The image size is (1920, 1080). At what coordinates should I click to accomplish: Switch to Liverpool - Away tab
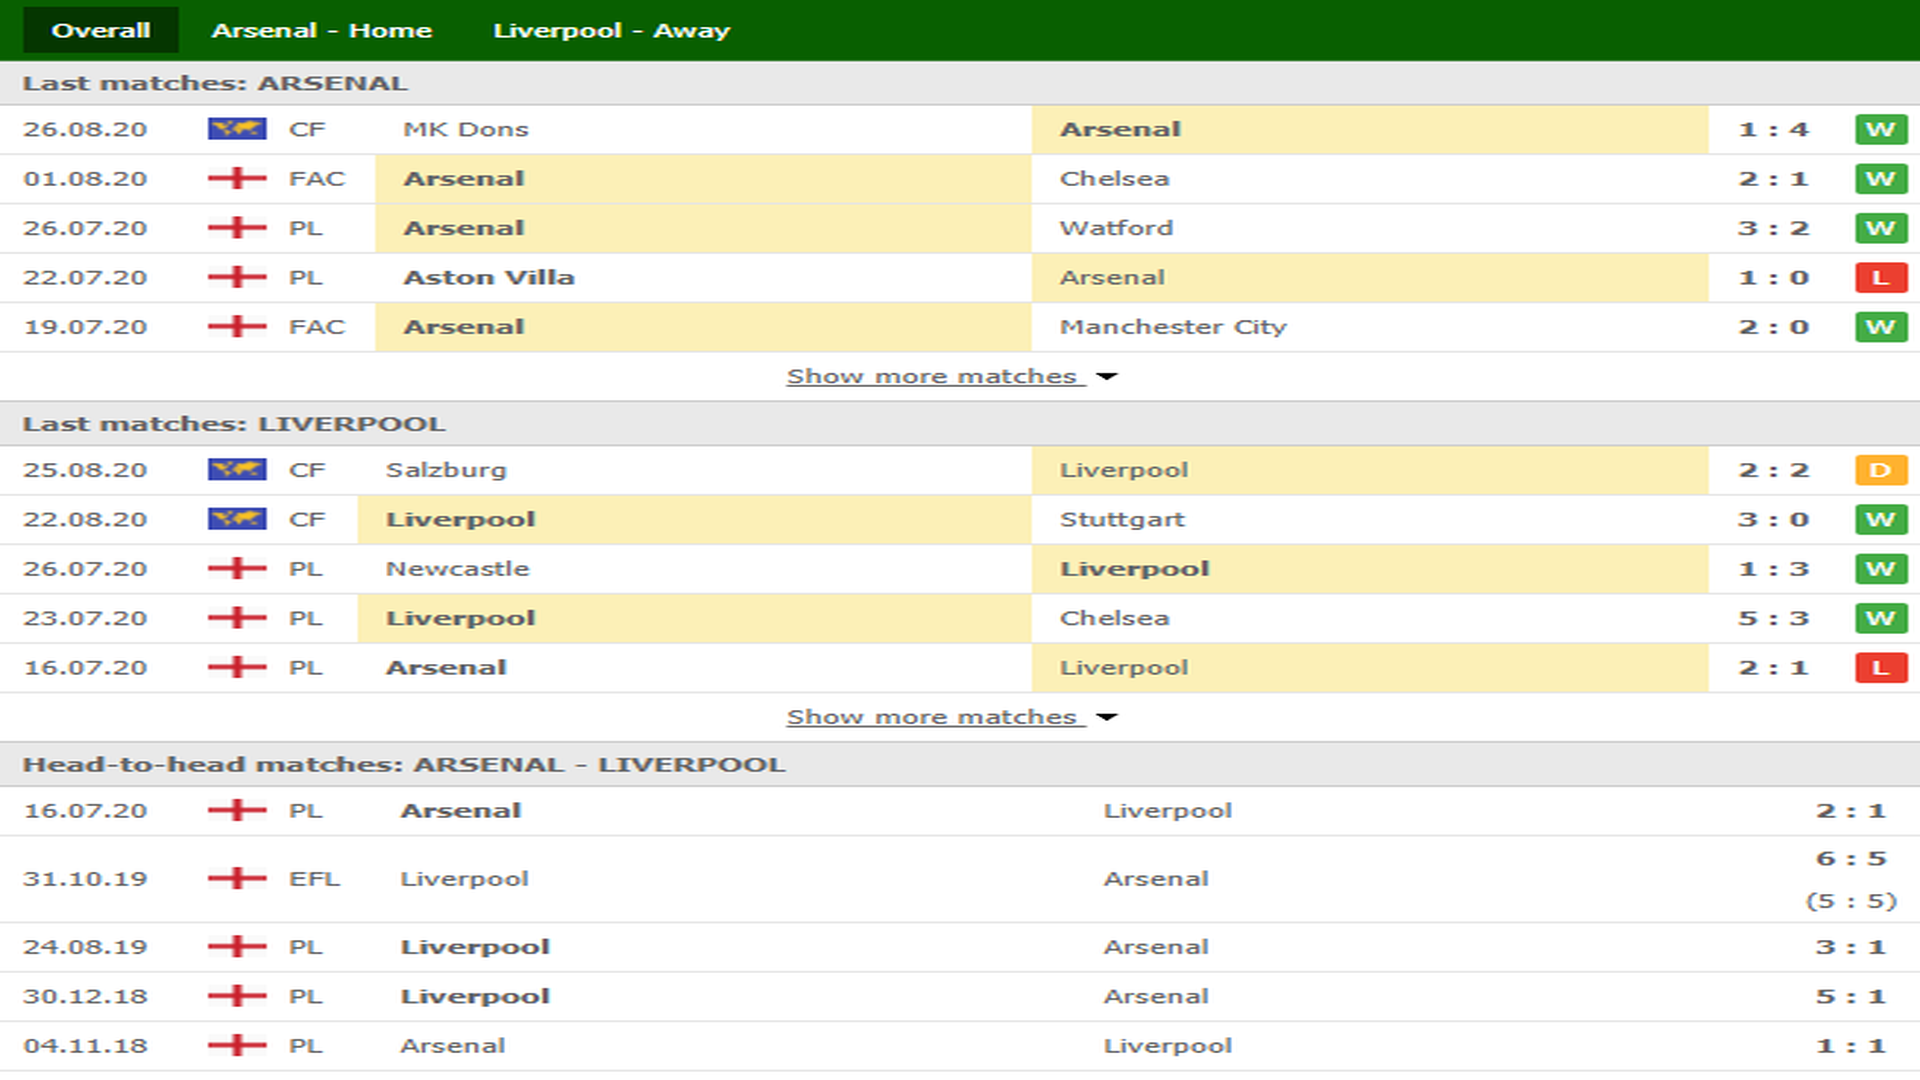[x=612, y=30]
